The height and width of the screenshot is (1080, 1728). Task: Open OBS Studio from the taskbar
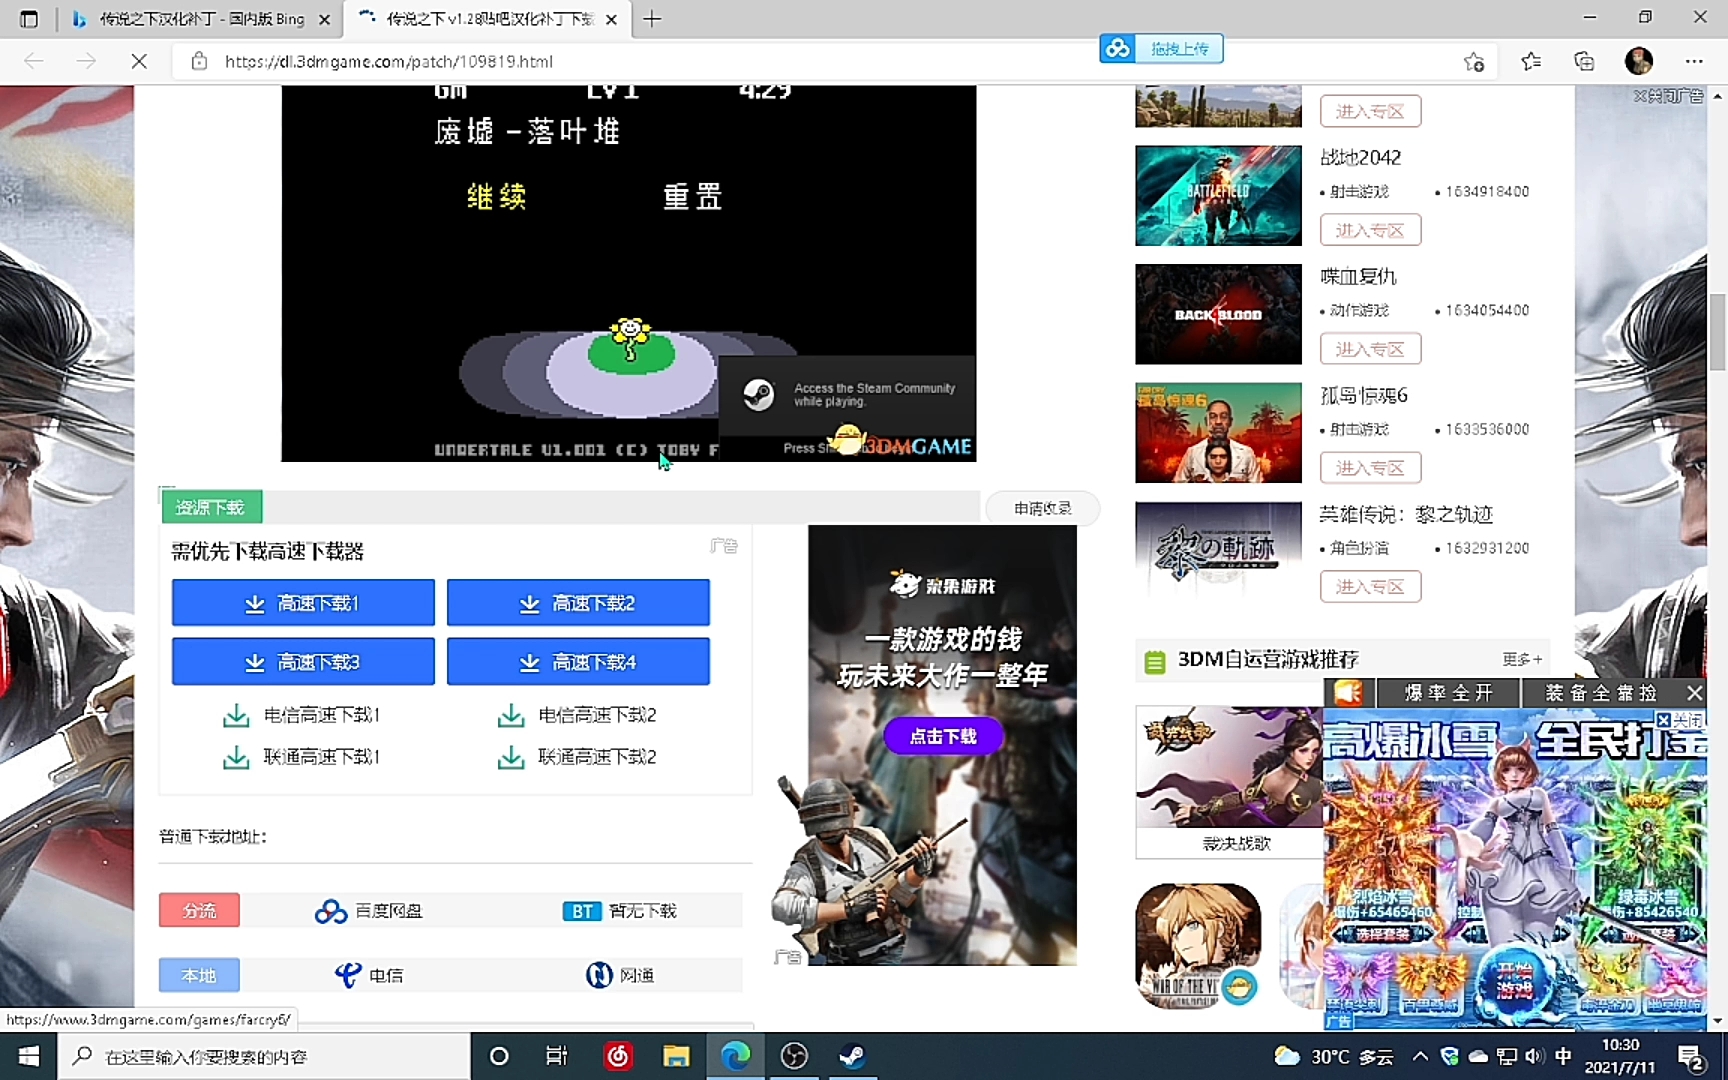pos(794,1056)
